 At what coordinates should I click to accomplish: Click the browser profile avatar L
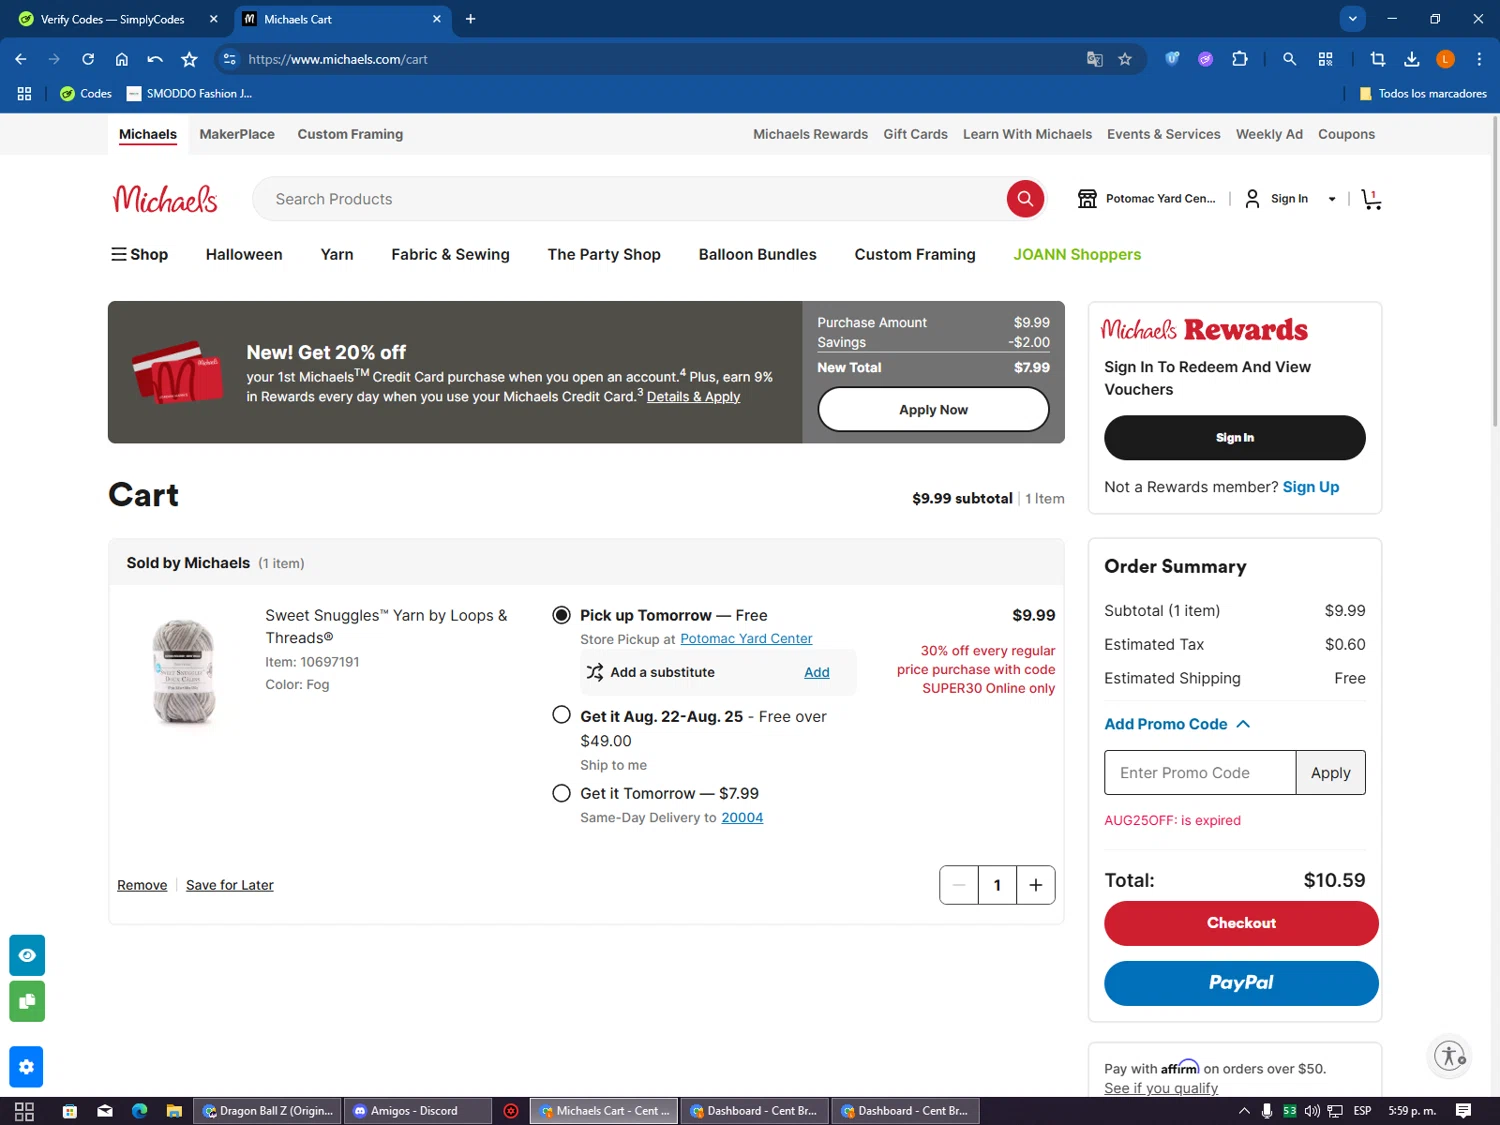(x=1445, y=59)
